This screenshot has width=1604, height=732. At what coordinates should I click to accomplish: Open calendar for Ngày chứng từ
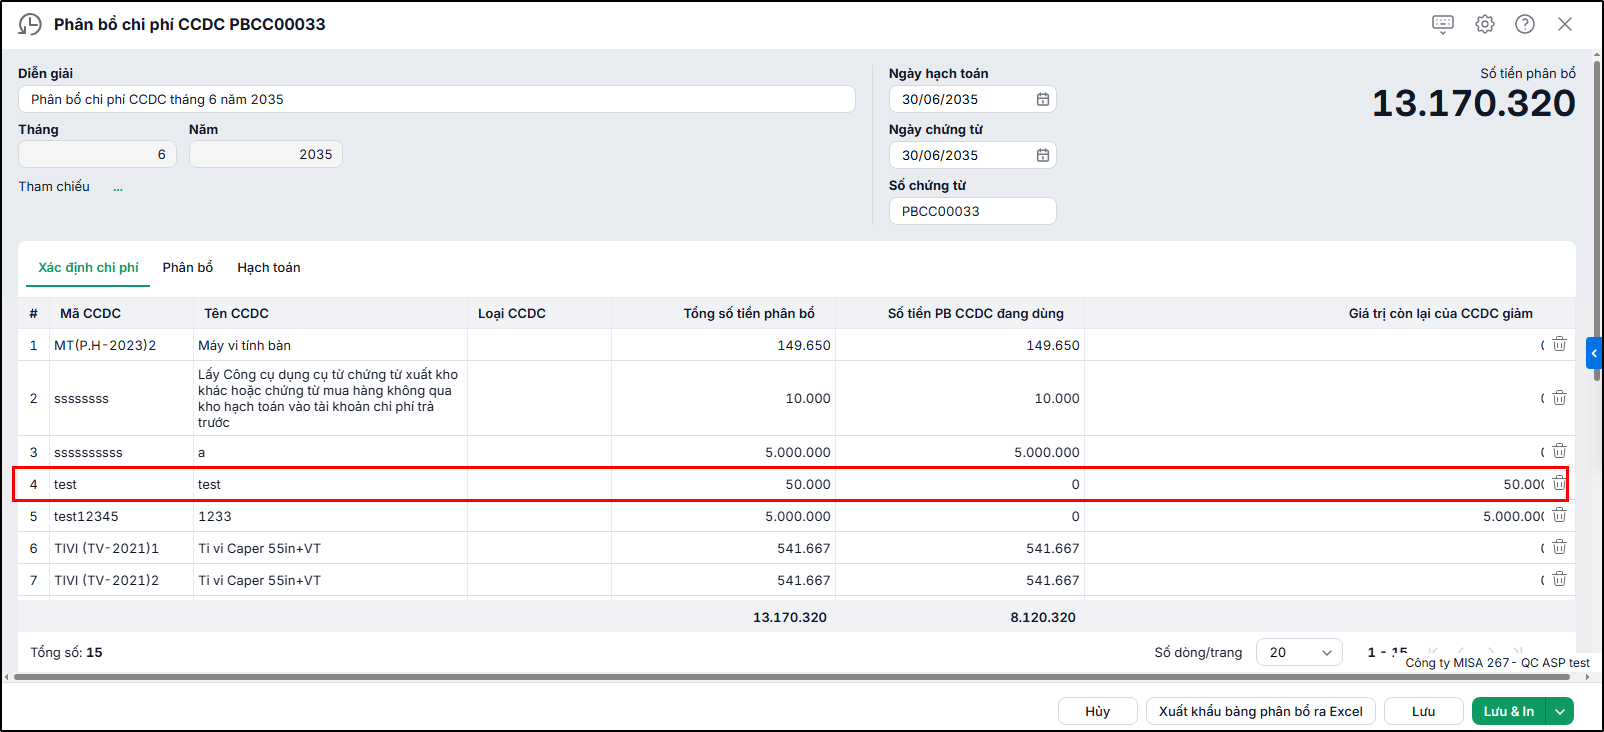pyautogui.click(x=1043, y=155)
